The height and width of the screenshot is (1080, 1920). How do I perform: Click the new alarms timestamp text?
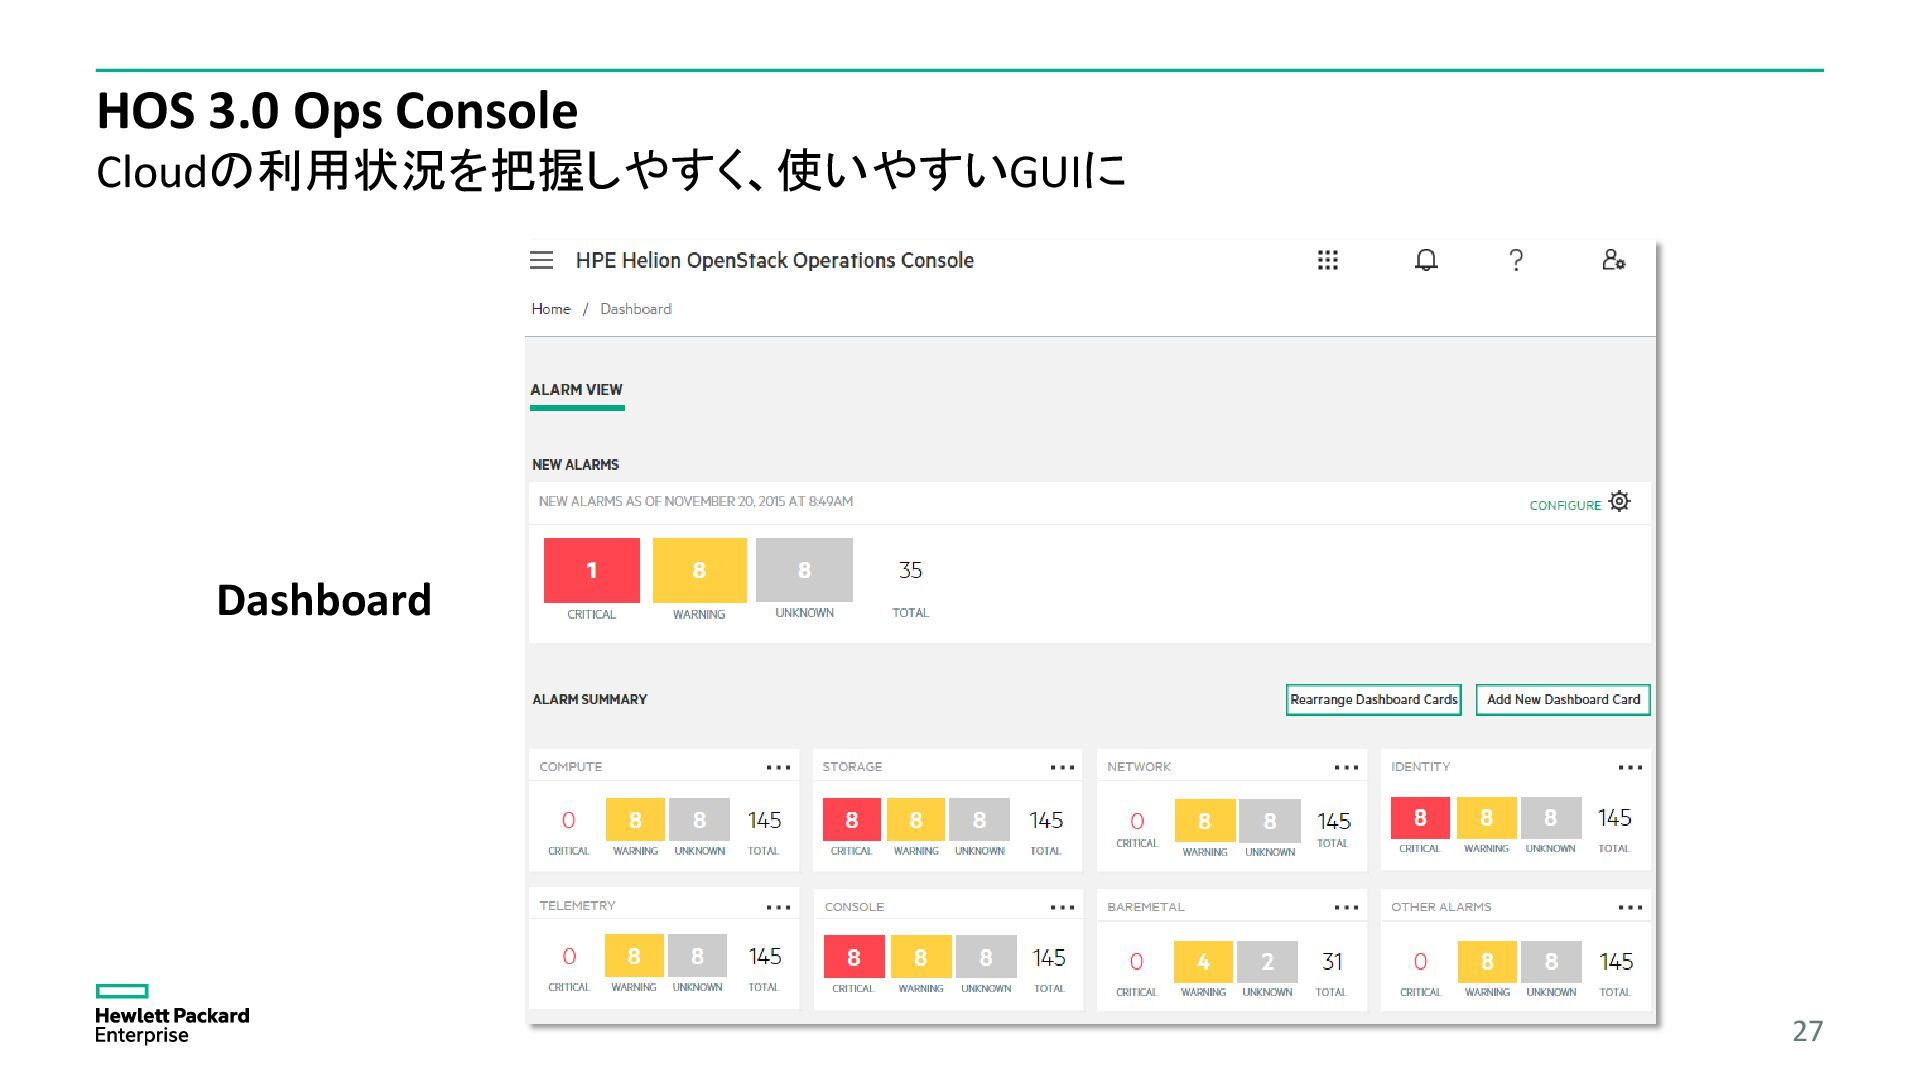click(696, 501)
